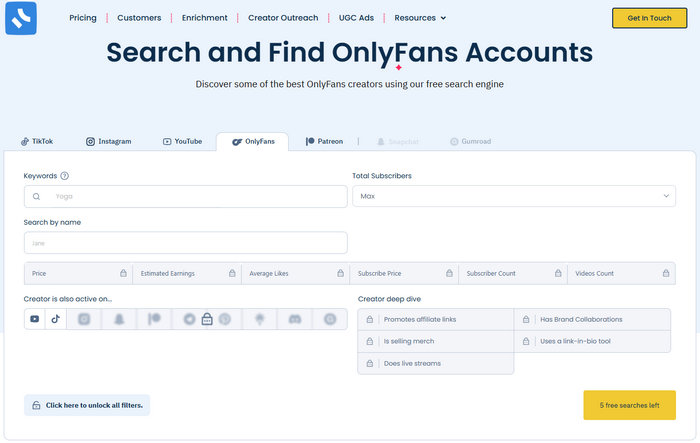
Task: Open the UGC Ads nav link
Action: (x=356, y=18)
